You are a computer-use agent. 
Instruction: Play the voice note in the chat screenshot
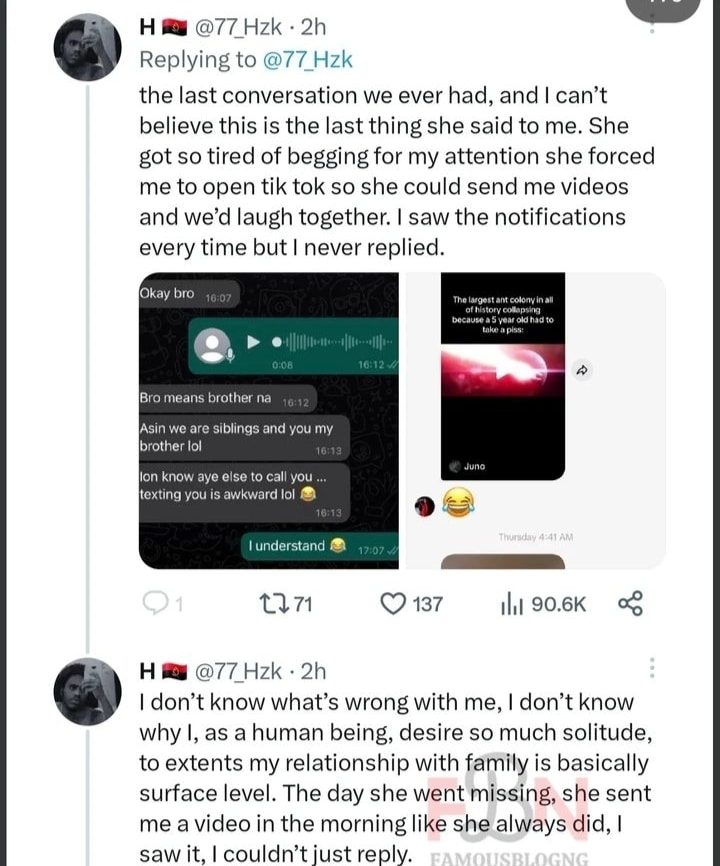(x=254, y=342)
